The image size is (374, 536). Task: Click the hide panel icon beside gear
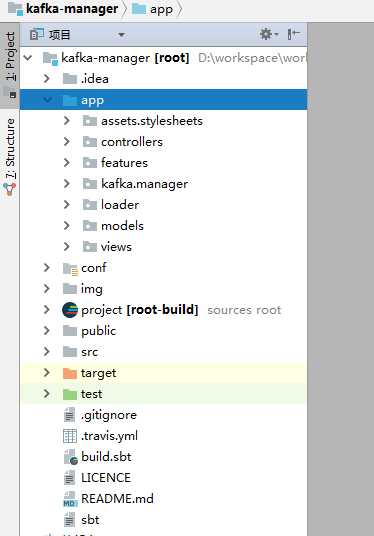click(x=293, y=34)
